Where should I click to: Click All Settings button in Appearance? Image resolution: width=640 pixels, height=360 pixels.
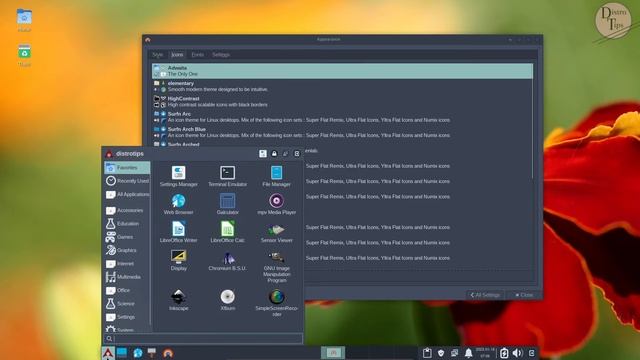click(485, 295)
